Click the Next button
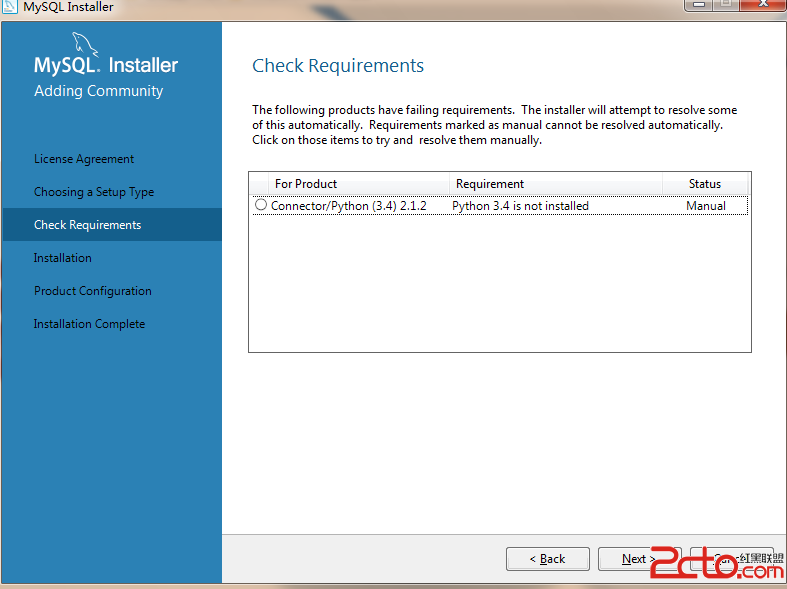 point(639,558)
